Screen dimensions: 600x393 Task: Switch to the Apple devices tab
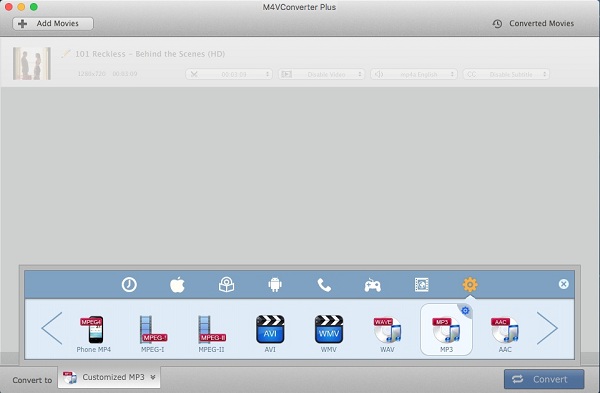[177, 285]
